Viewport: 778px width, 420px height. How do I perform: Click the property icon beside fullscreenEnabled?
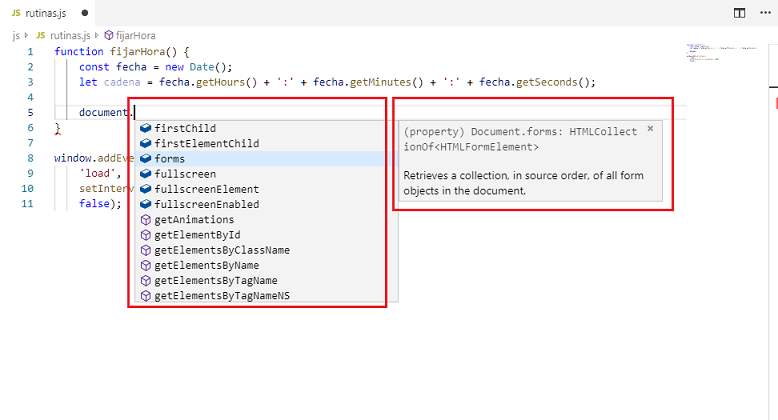tap(145, 205)
